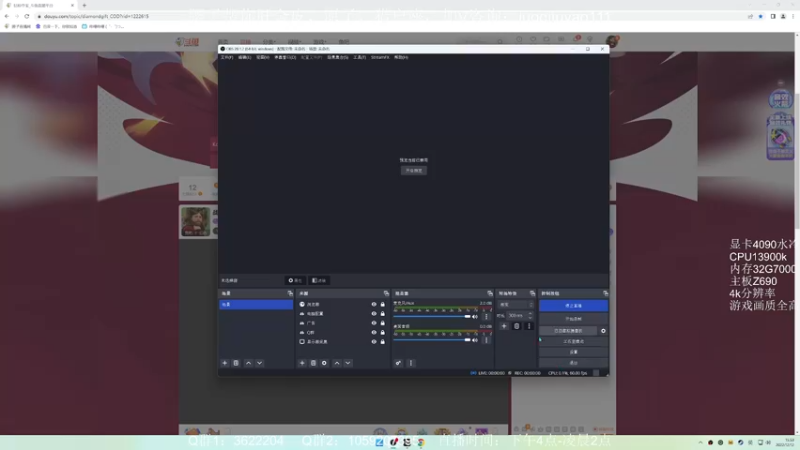Pop out the Scene Transitions dock
Screen dimensions: 800x450
click(x=532, y=293)
